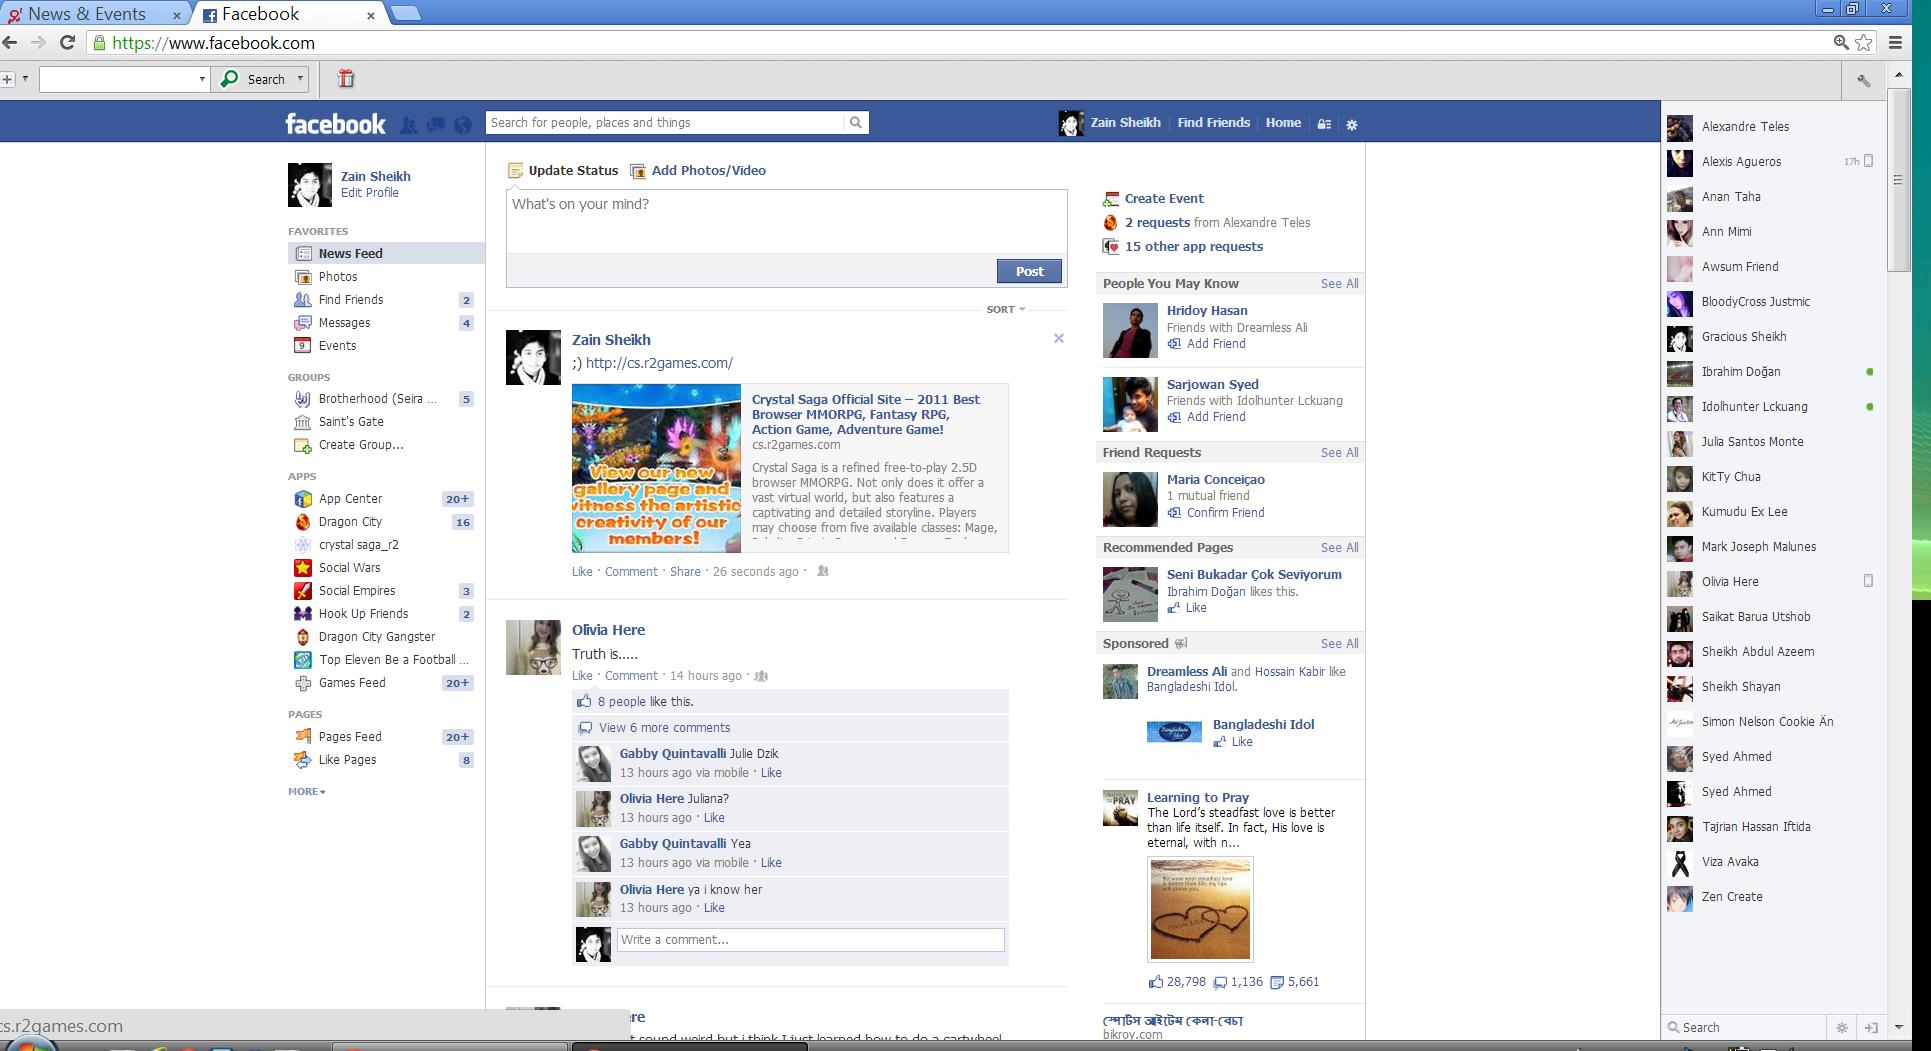The image size is (1931, 1051).
Task: Hide the chat sidebar with the arrow icon
Action: coord(1871,1027)
